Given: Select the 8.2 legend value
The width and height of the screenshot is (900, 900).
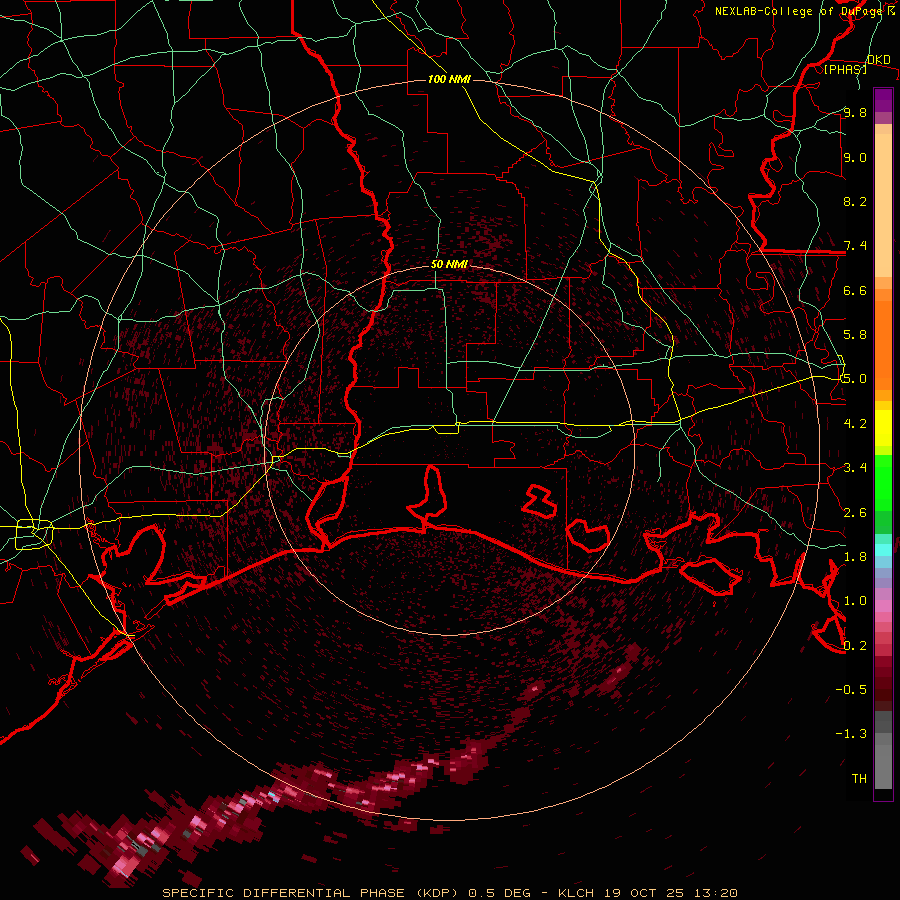Looking at the screenshot, I should click(855, 201).
